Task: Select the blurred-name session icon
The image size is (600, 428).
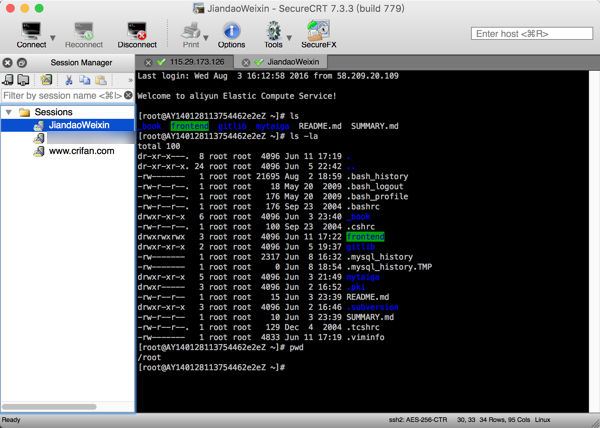Action: (x=39, y=138)
